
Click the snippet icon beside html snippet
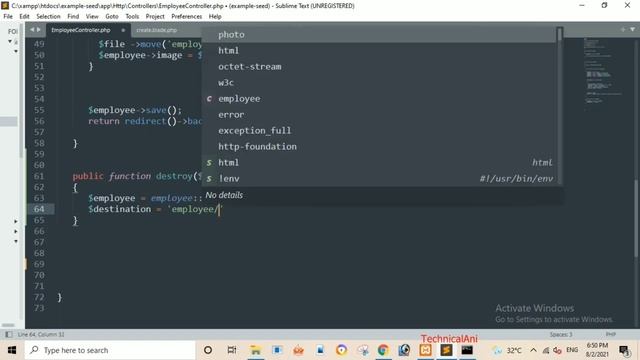209,162
